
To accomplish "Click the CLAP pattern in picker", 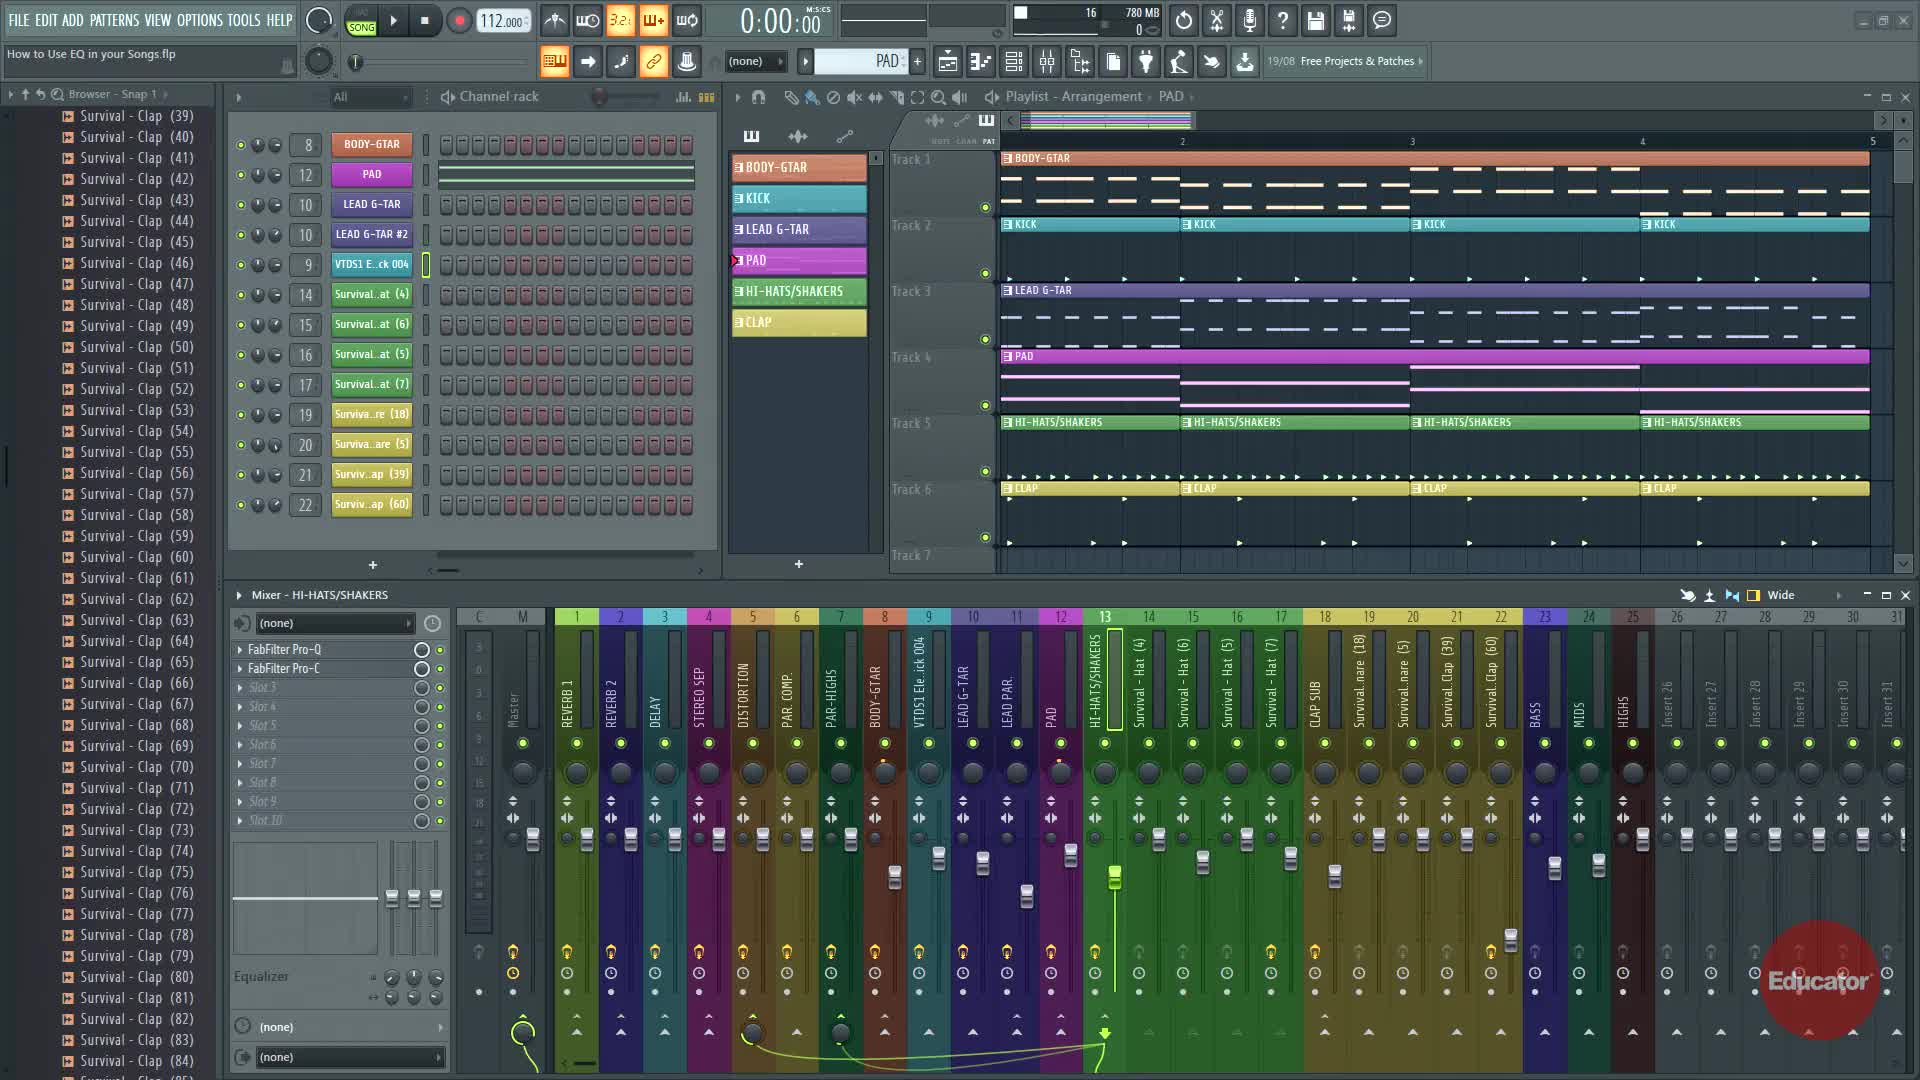I will pyautogui.click(x=799, y=322).
